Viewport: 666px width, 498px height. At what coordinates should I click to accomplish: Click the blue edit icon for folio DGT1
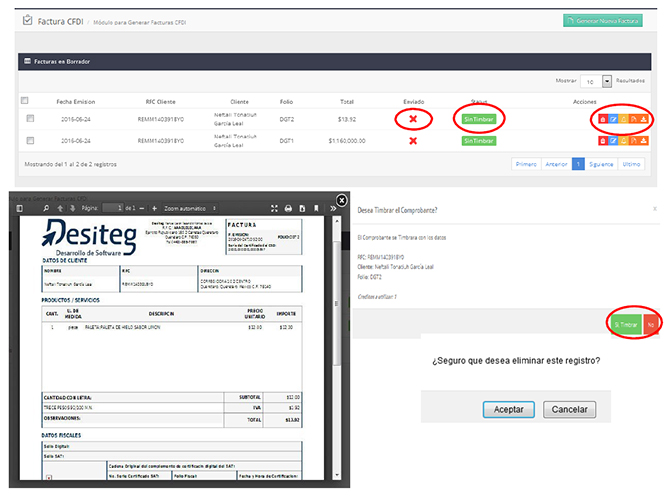click(x=613, y=141)
